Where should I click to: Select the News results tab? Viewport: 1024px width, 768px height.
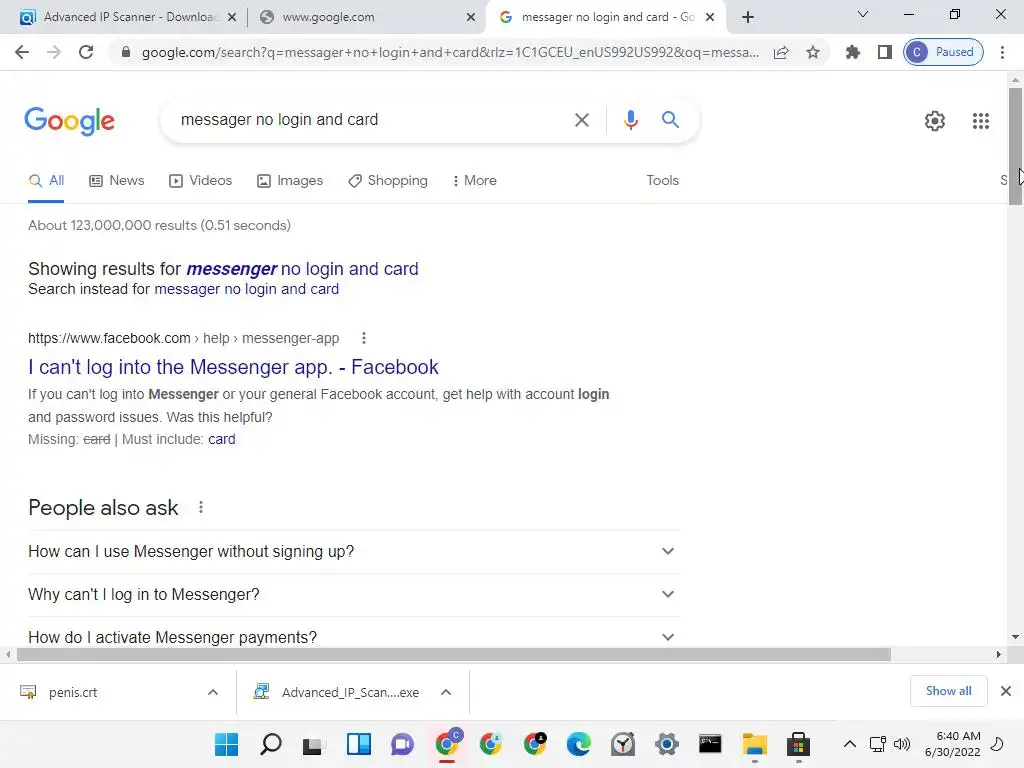point(117,181)
